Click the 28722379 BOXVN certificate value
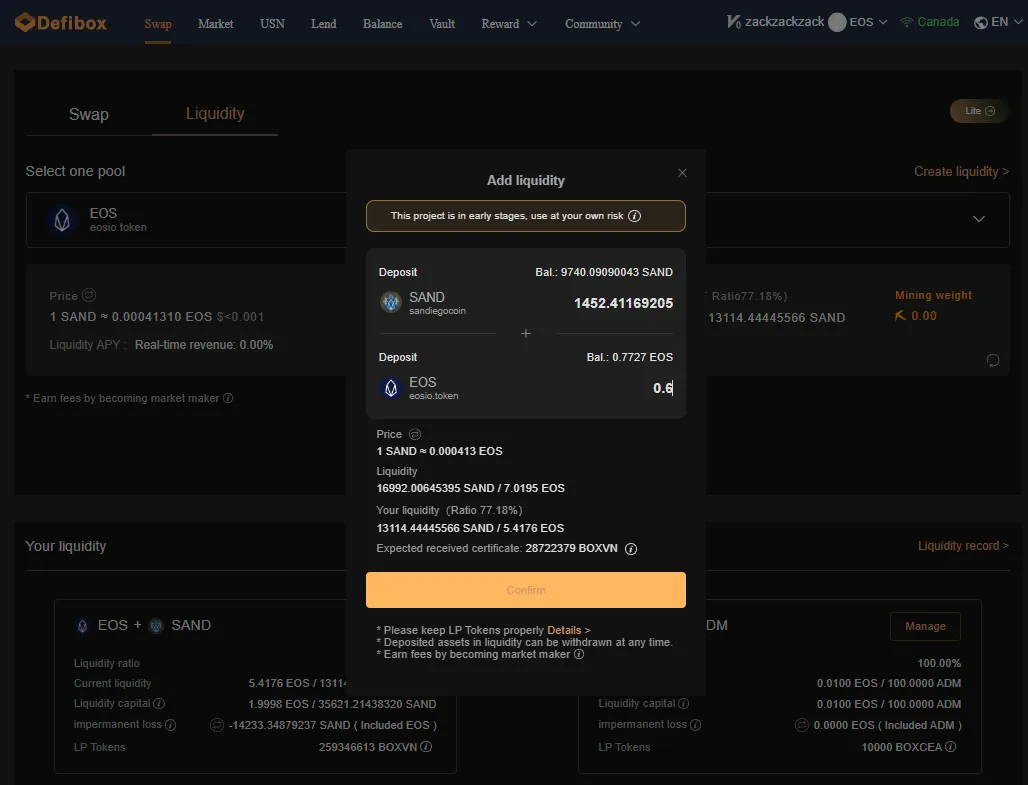Image resolution: width=1028 pixels, height=785 pixels. click(x=571, y=548)
